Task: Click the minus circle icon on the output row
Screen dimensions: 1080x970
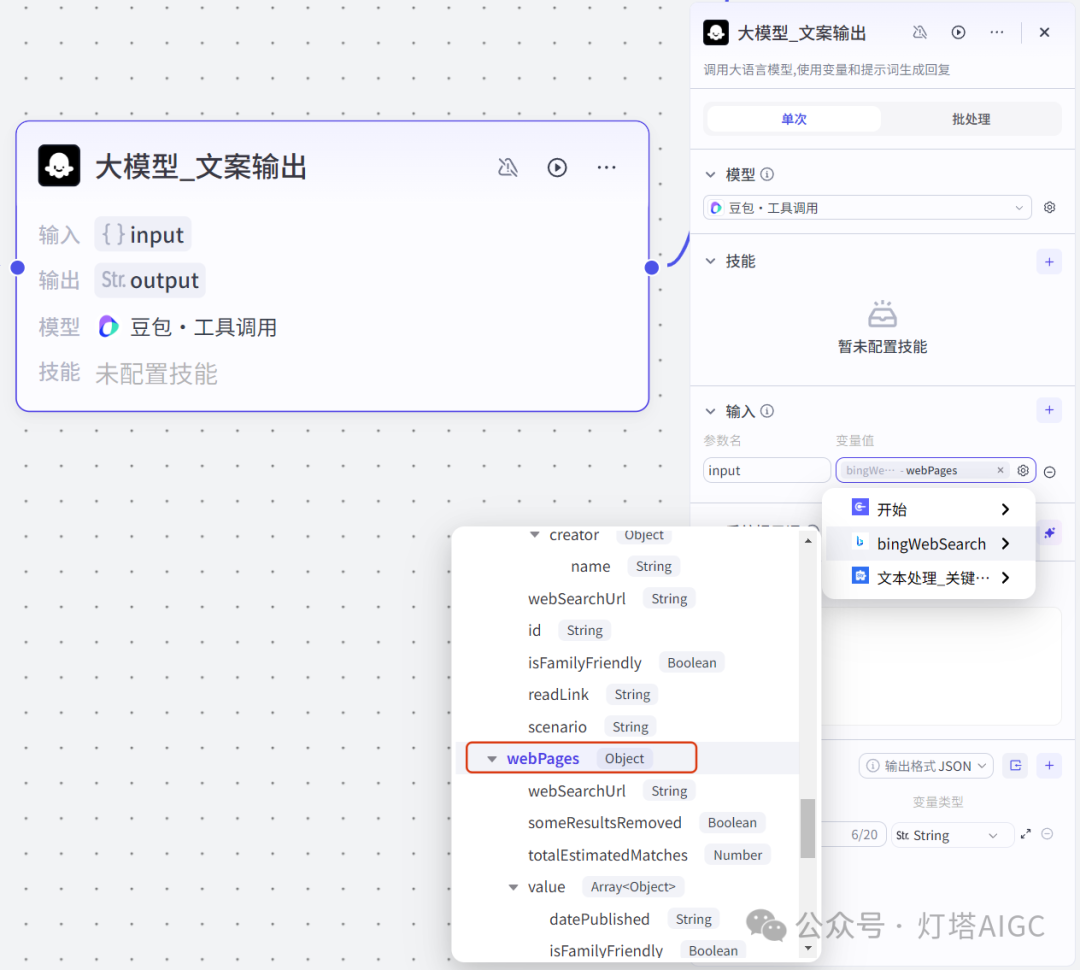Action: coord(1047,834)
